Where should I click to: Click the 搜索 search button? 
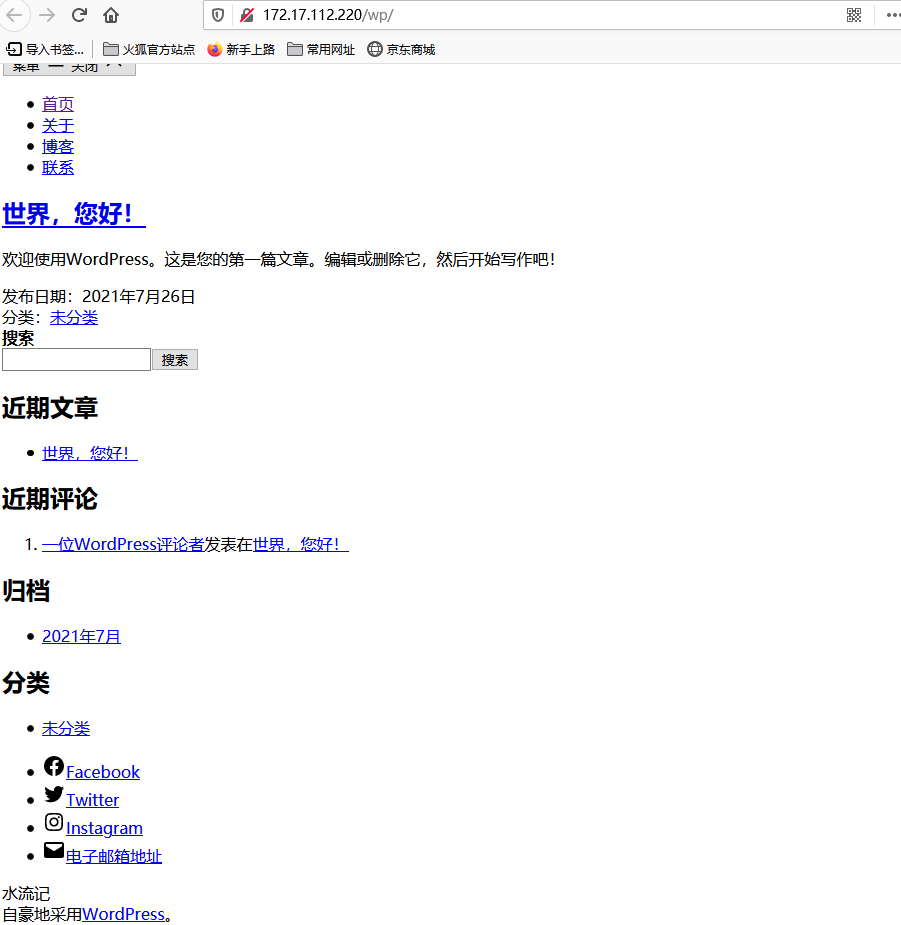click(175, 360)
